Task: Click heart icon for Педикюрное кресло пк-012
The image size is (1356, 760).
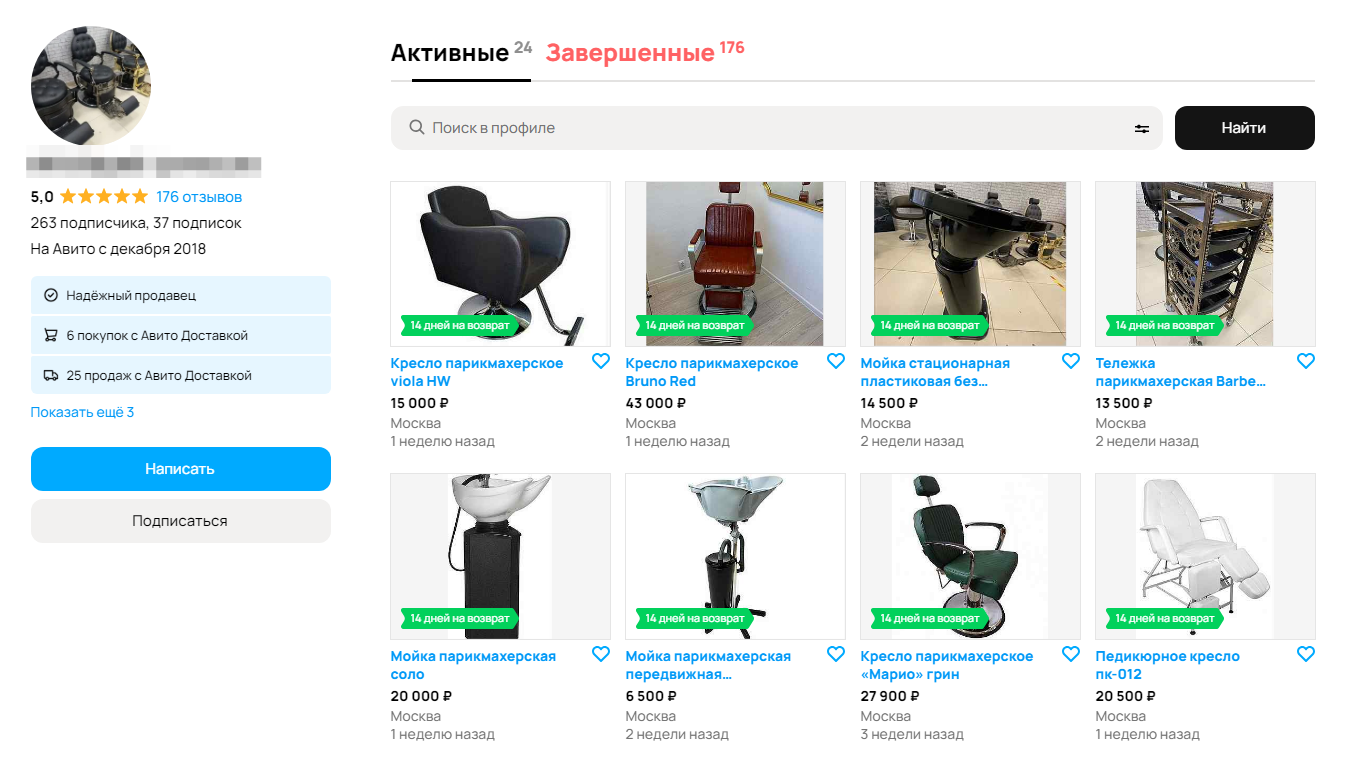Action: 1306,654
